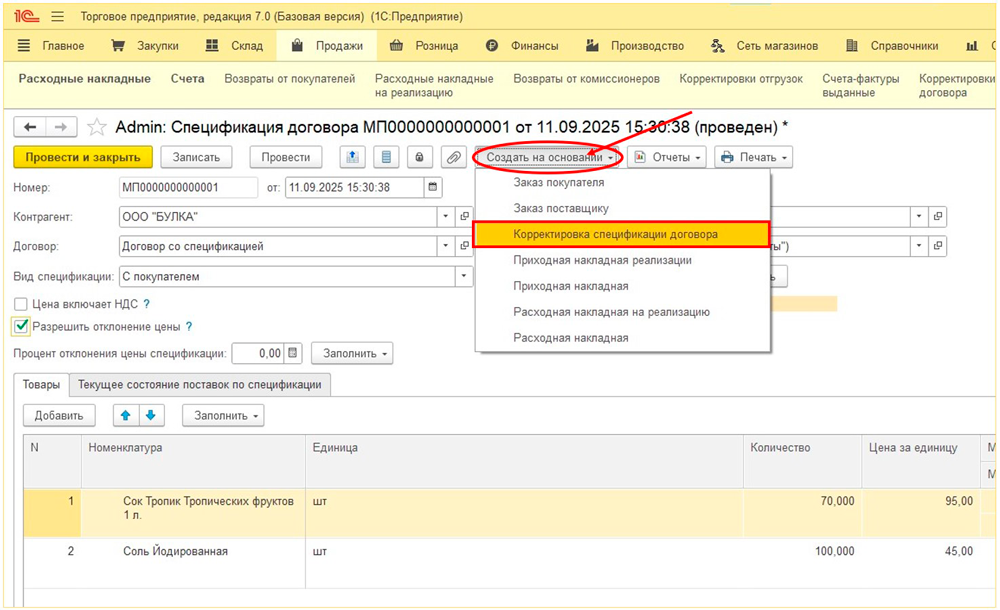This screenshot has width=1000, height=610.
Task: Expand the 'Вид спецификации' dropdown arrow
Action: [x=464, y=276]
